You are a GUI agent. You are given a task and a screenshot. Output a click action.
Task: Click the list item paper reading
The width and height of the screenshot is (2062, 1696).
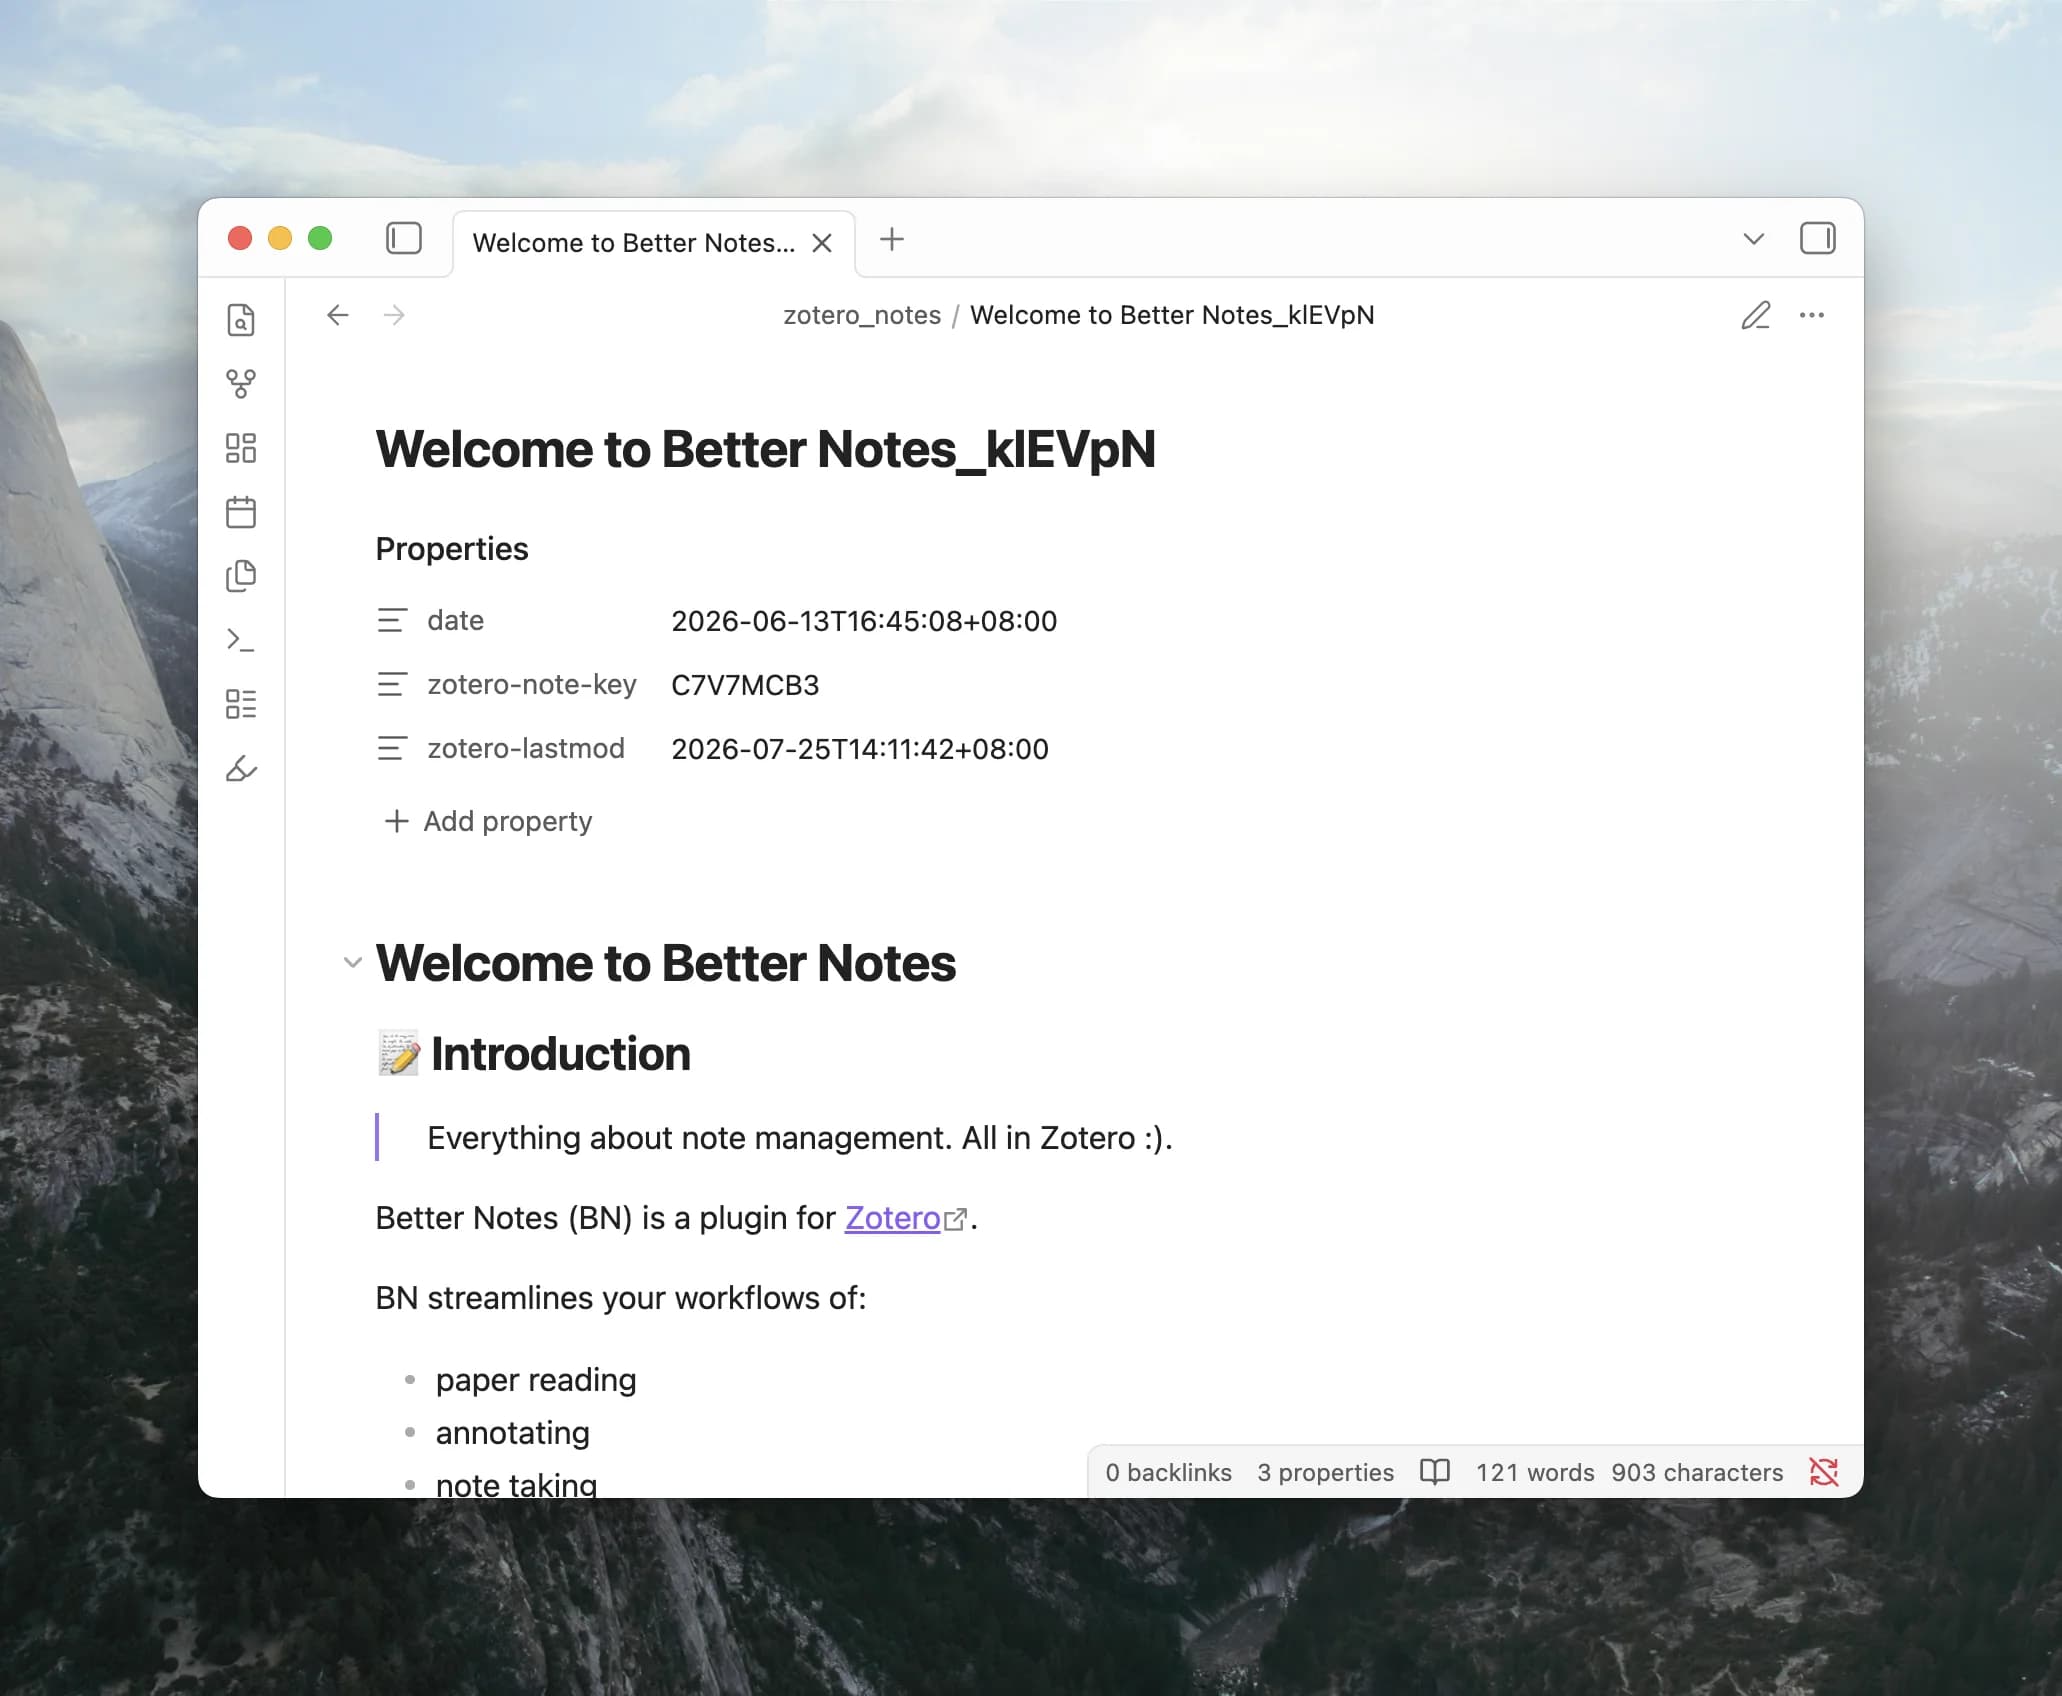click(536, 1381)
